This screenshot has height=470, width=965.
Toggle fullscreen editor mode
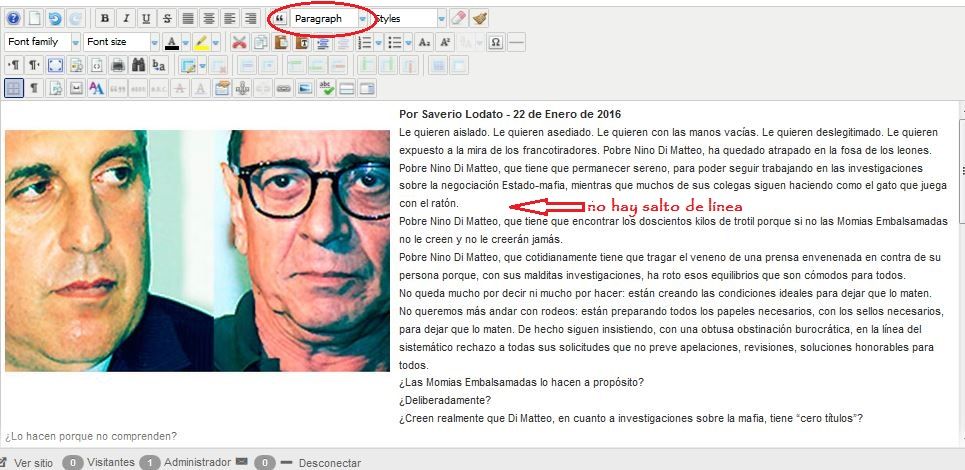[x=55, y=65]
